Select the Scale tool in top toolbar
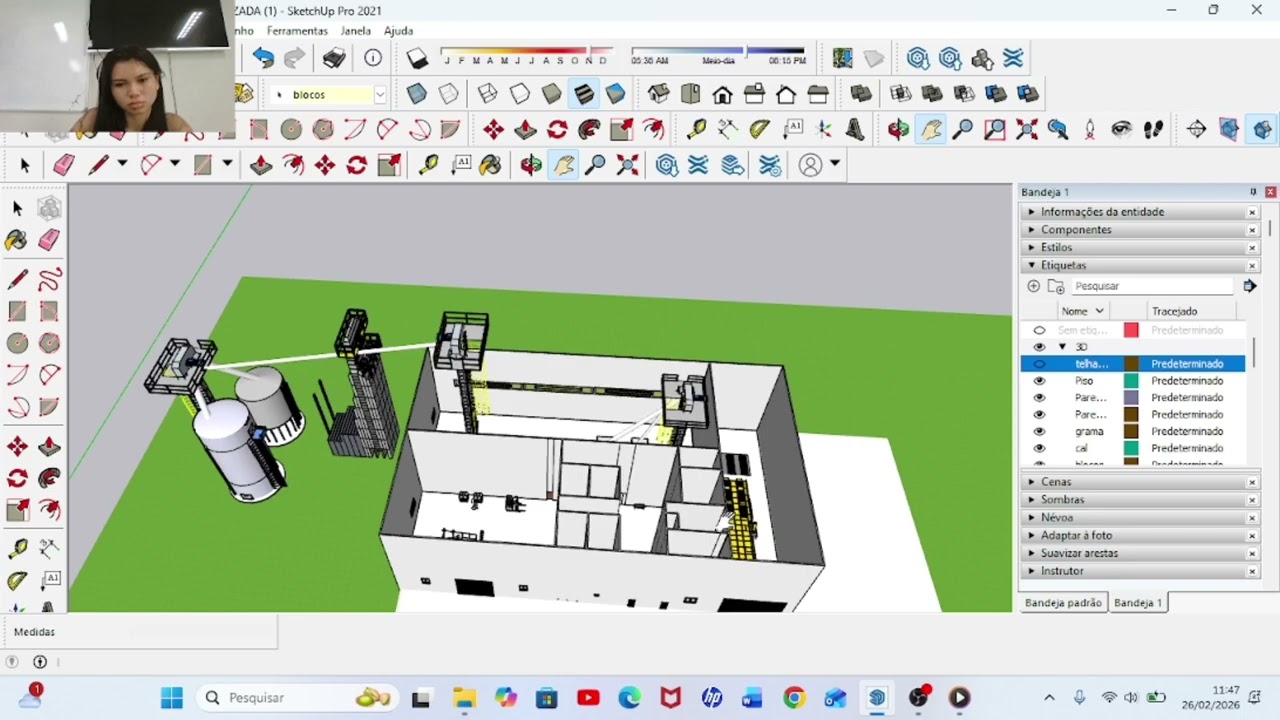The width and height of the screenshot is (1280, 720). pos(621,129)
